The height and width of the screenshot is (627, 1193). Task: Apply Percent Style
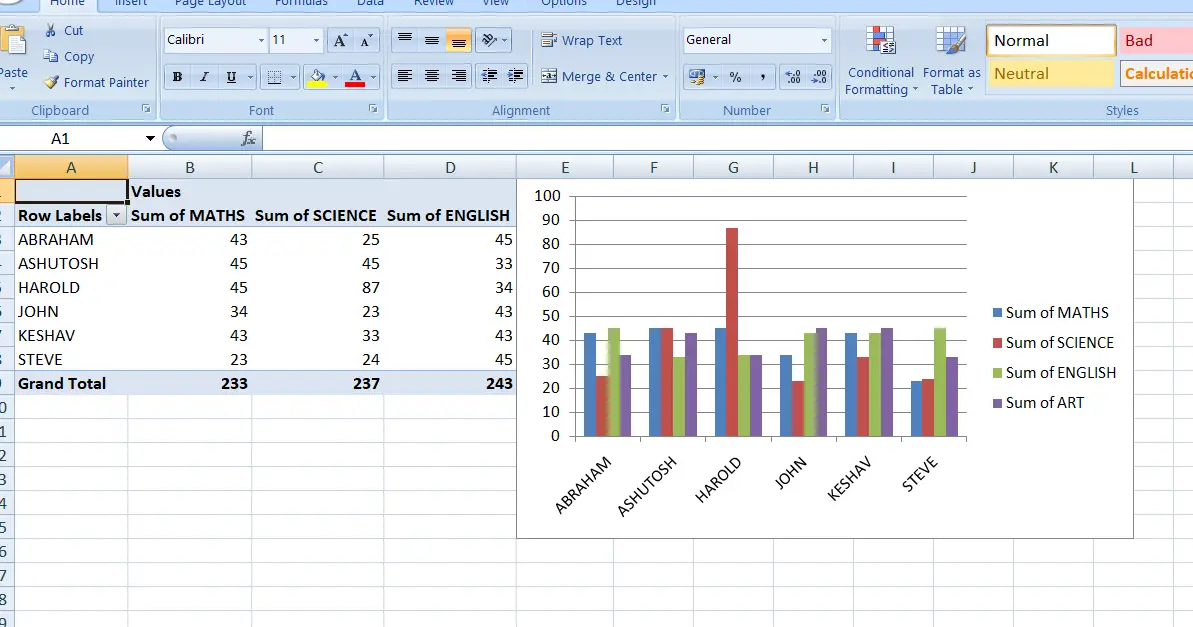coord(735,77)
